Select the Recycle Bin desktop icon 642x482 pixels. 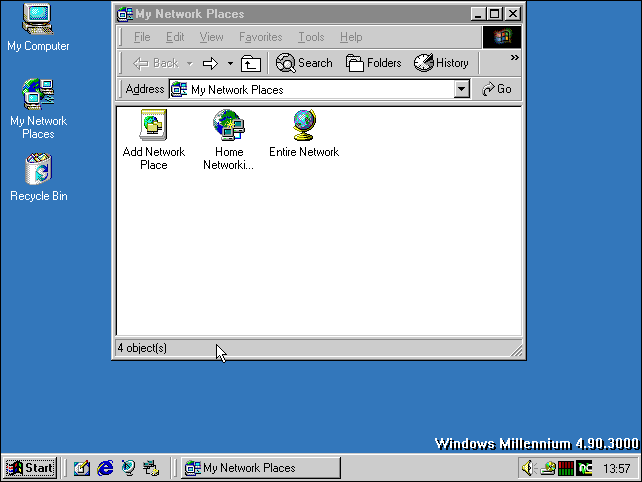click(38, 177)
